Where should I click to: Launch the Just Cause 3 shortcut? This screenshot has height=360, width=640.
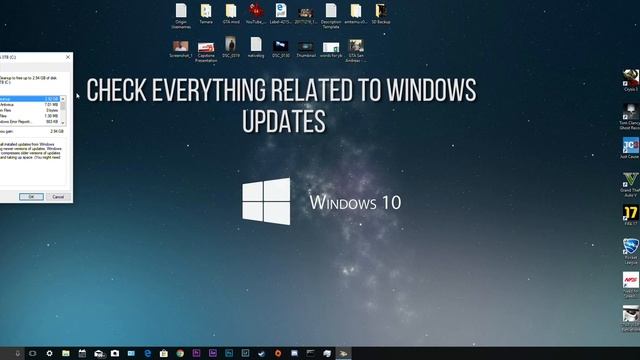pos(631,148)
